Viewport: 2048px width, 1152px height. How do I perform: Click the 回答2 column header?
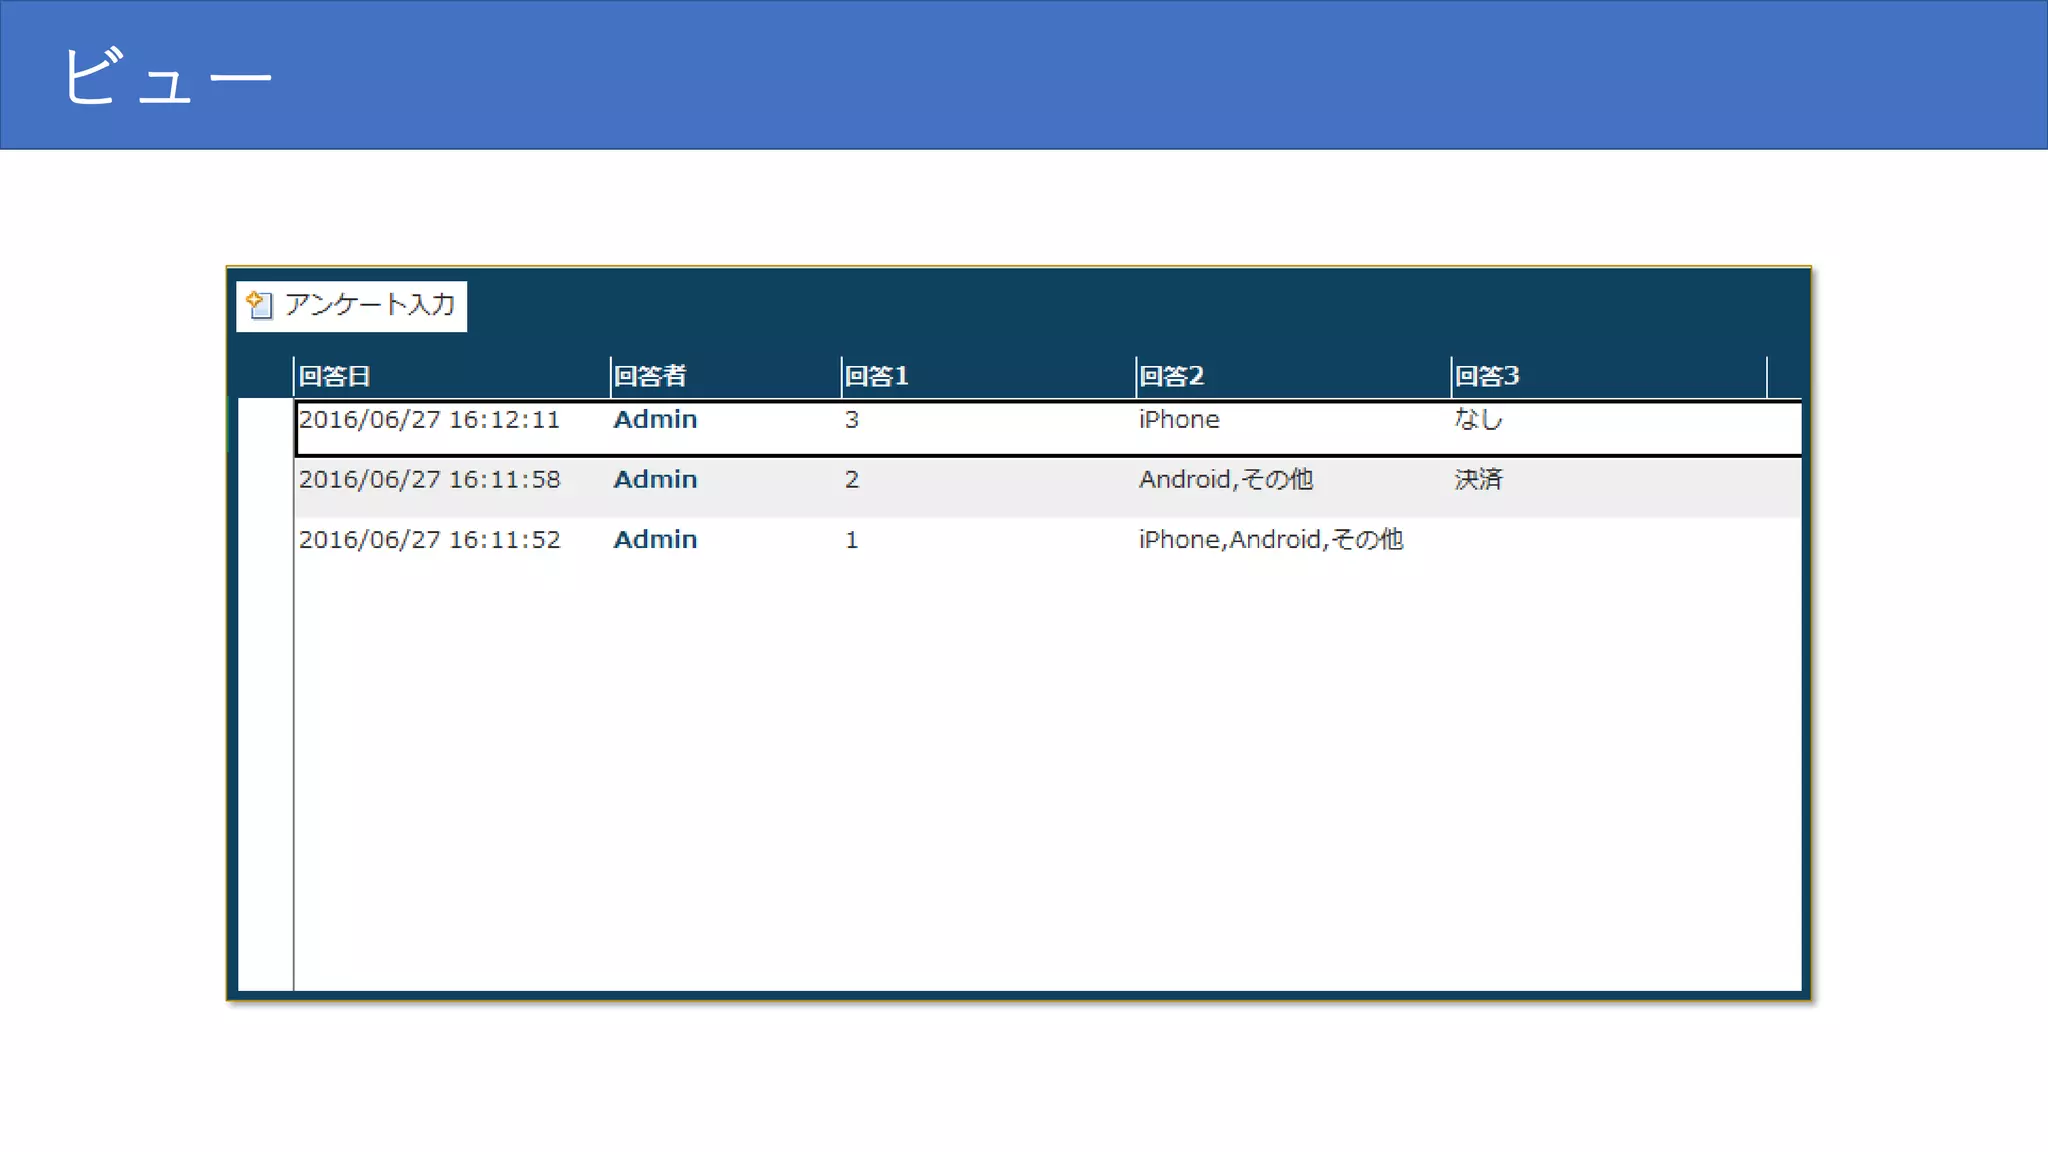(1172, 377)
